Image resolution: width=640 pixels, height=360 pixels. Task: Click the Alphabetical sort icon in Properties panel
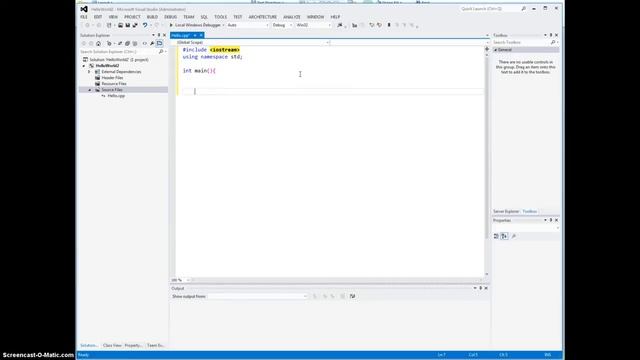coord(504,236)
